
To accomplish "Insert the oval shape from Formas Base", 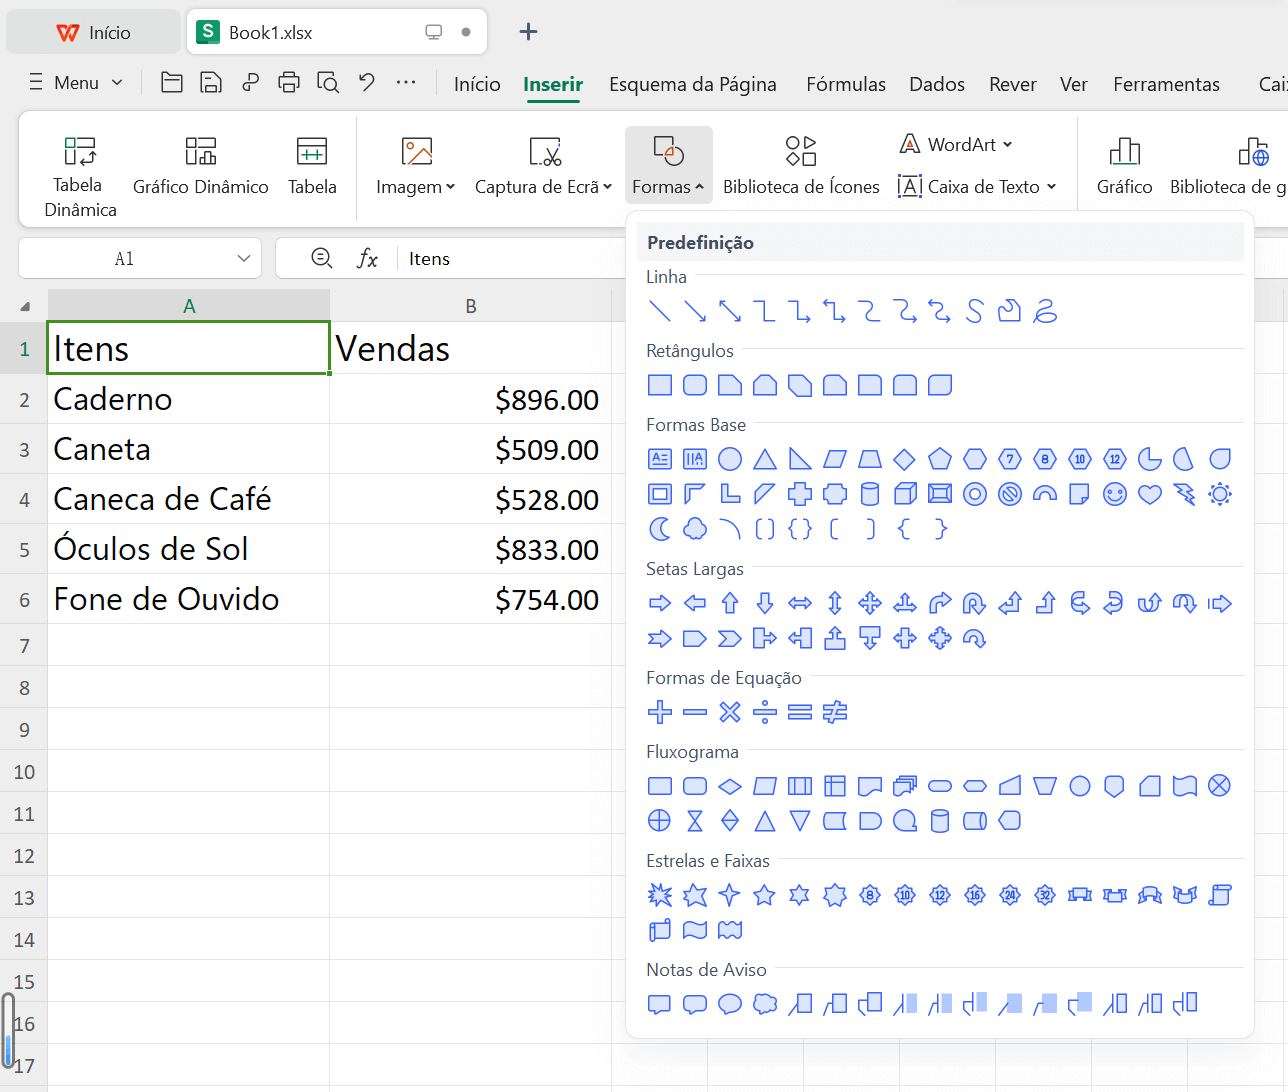I will tap(730, 459).
